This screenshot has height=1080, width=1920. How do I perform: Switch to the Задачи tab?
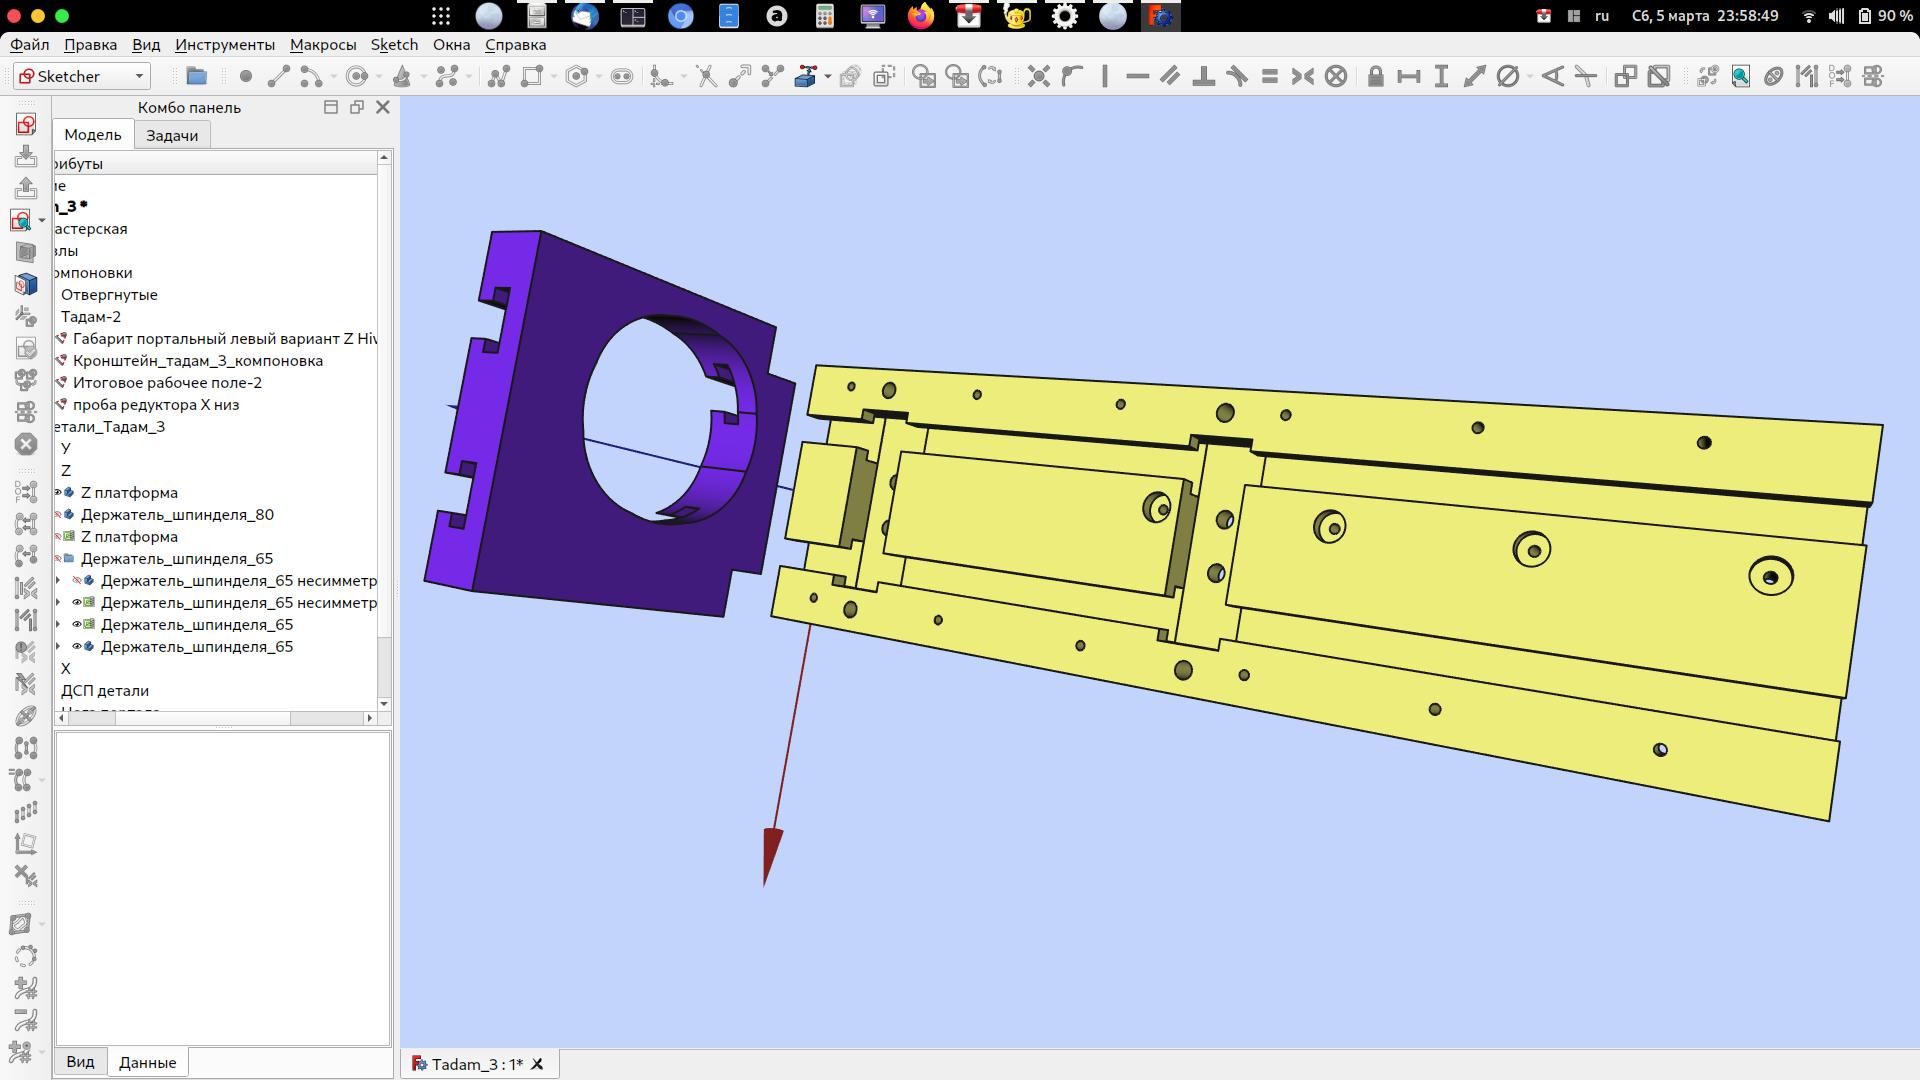(x=172, y=135)
